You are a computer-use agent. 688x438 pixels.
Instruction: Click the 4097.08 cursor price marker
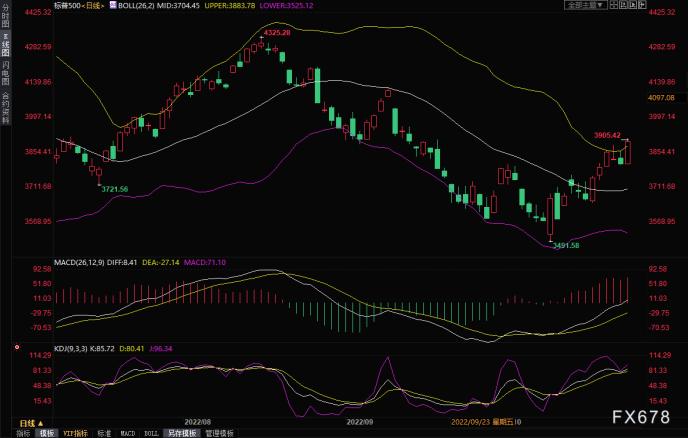[661, 97]
